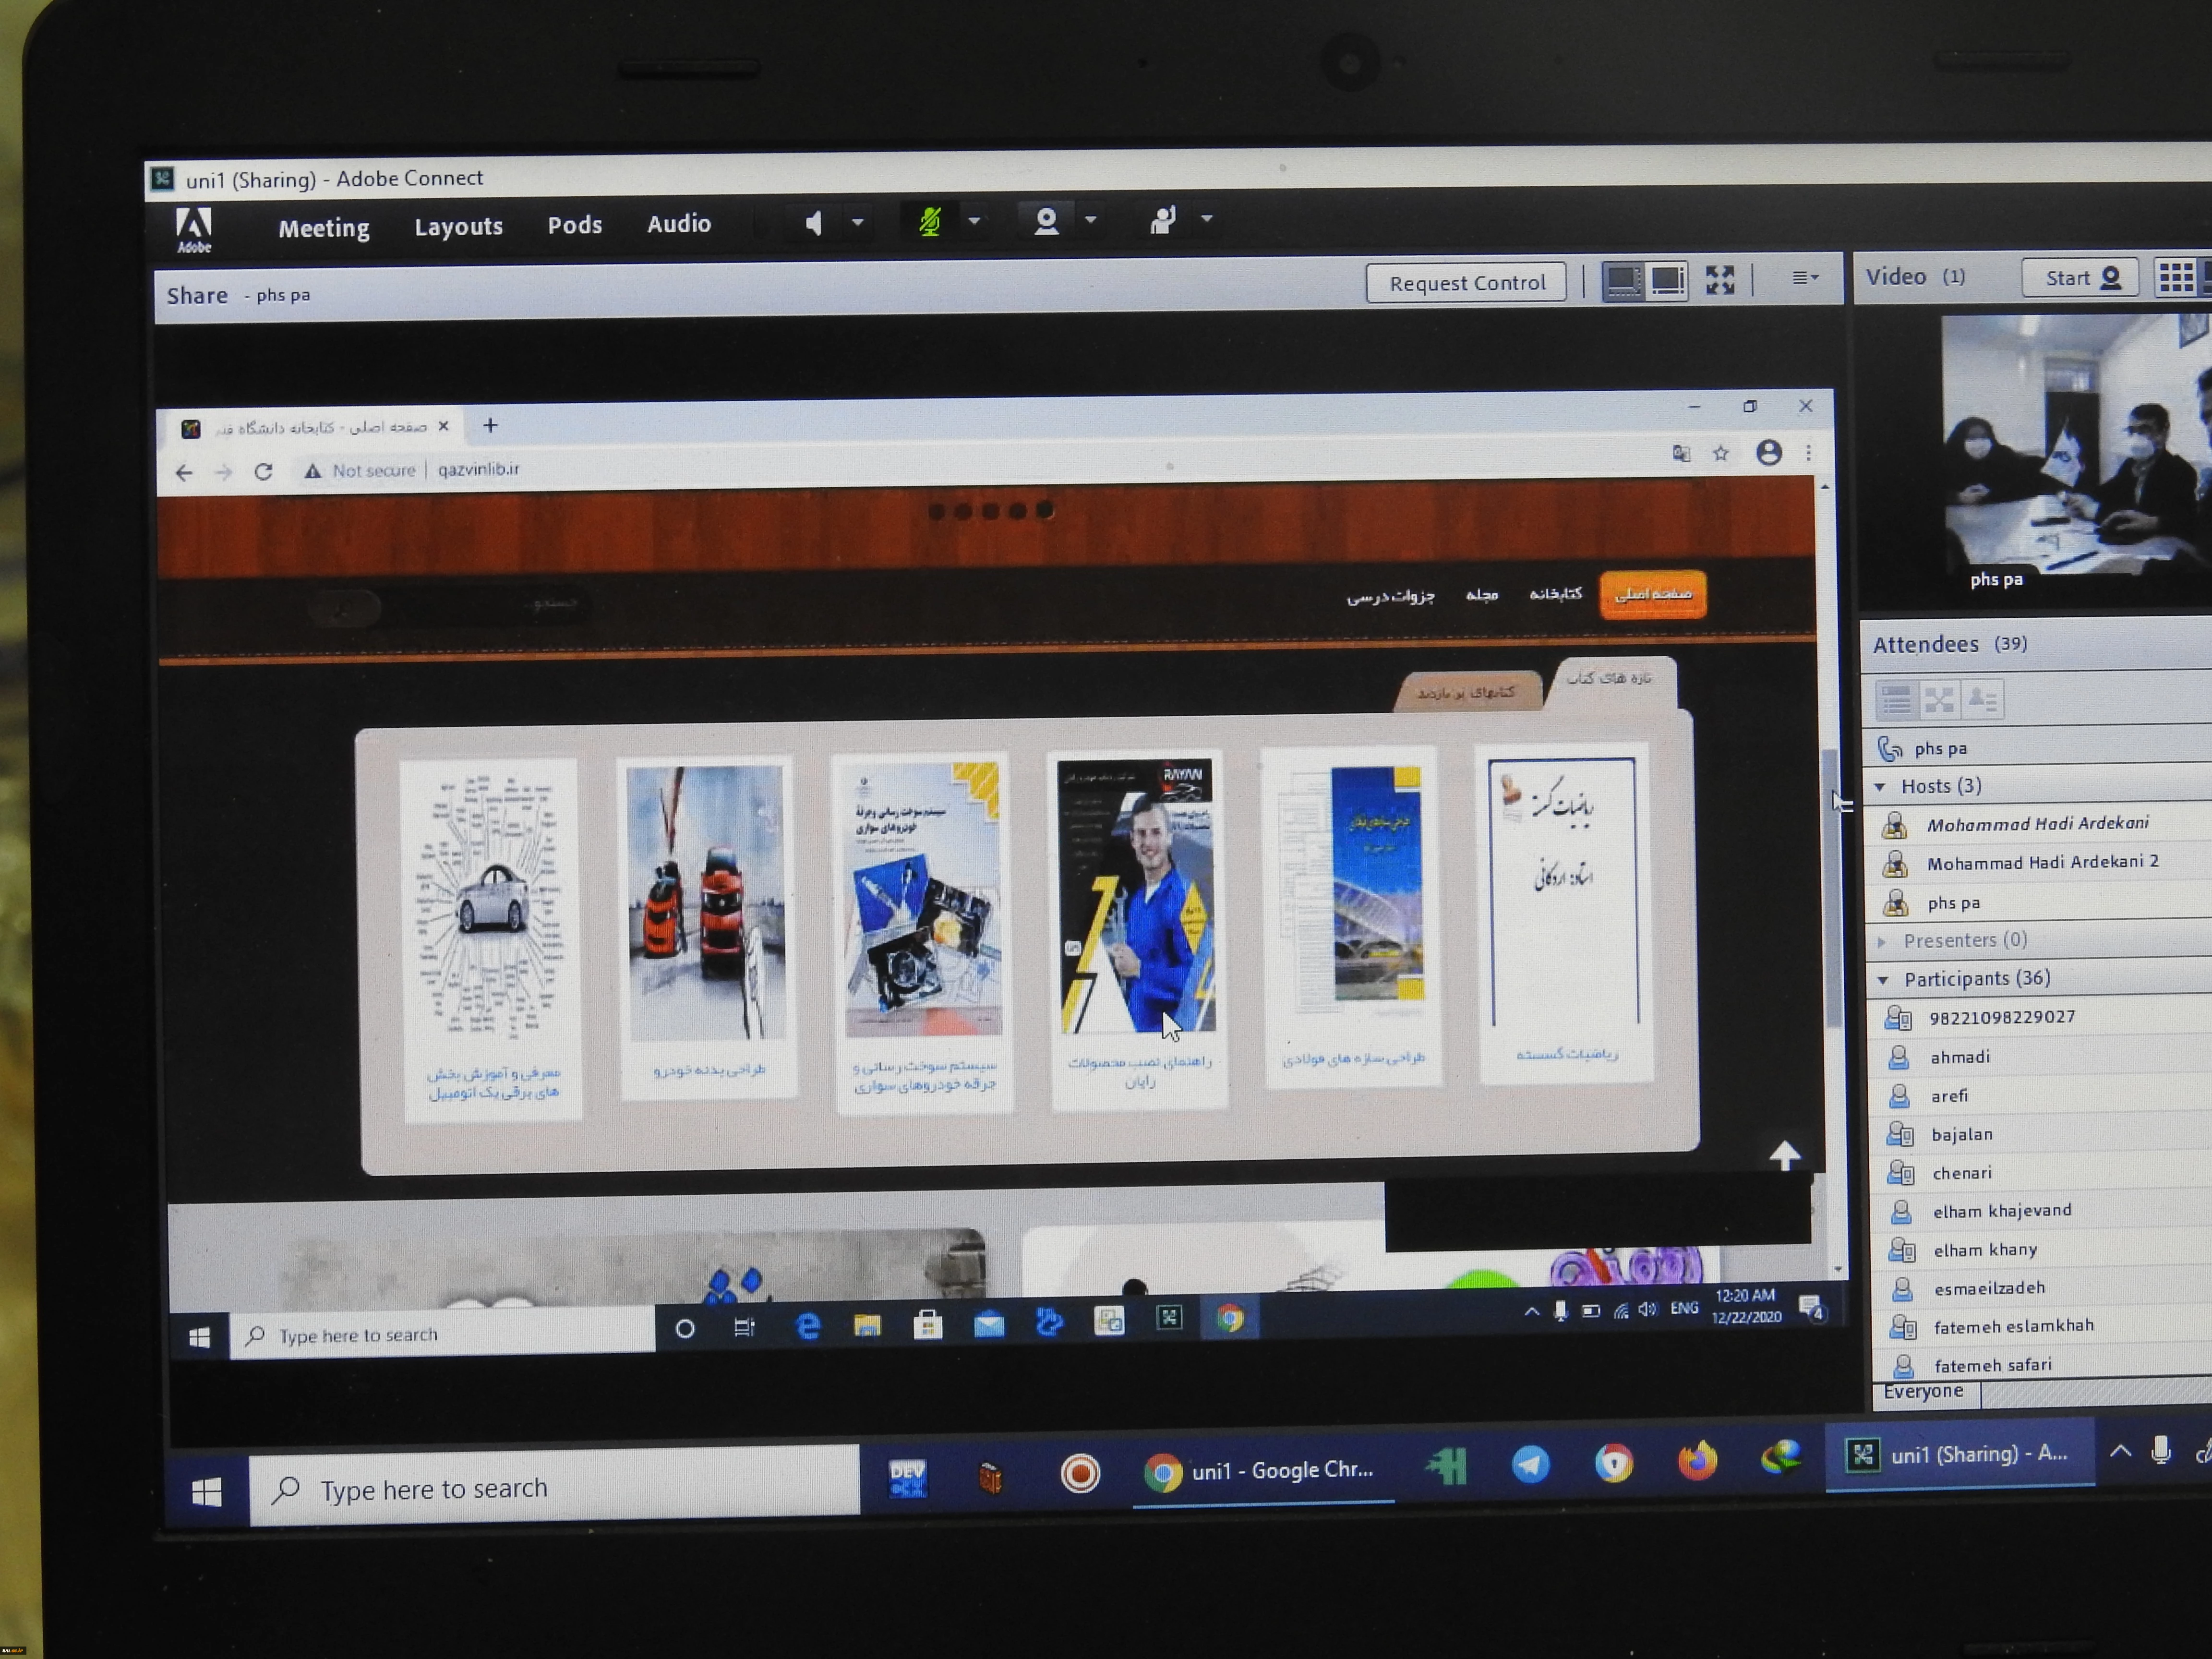Open the speaker options dropdown arrow
Screen dimensions: 2212x1659
tap(858, 222)
